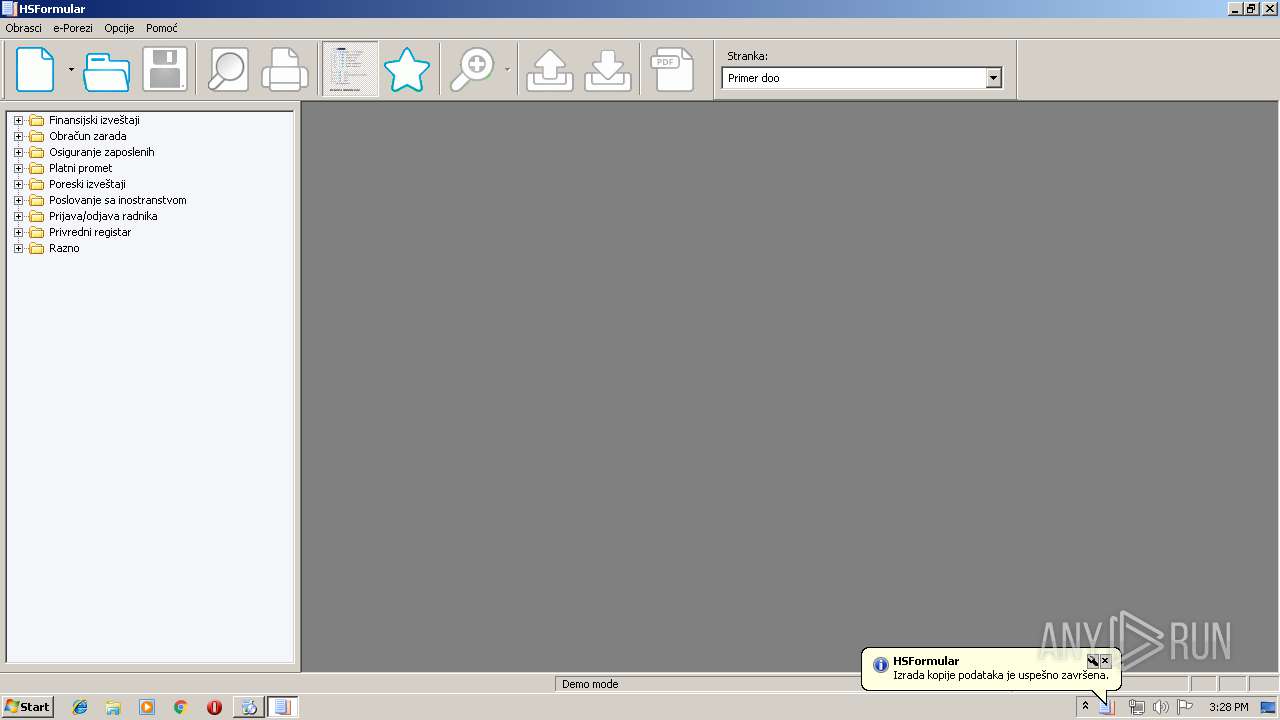The width and height of the screenshot is (1280, 720).
Task: Click the PDF export icon
Action: [x=672, y=70]
